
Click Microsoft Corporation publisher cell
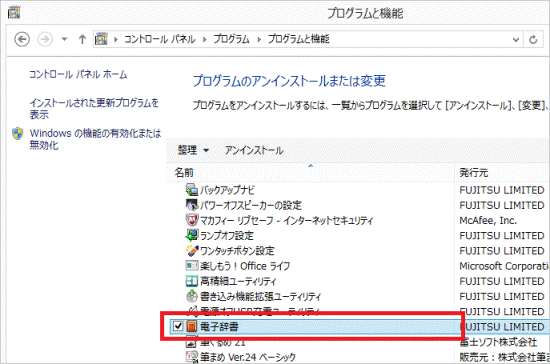(x=504, y=266)
